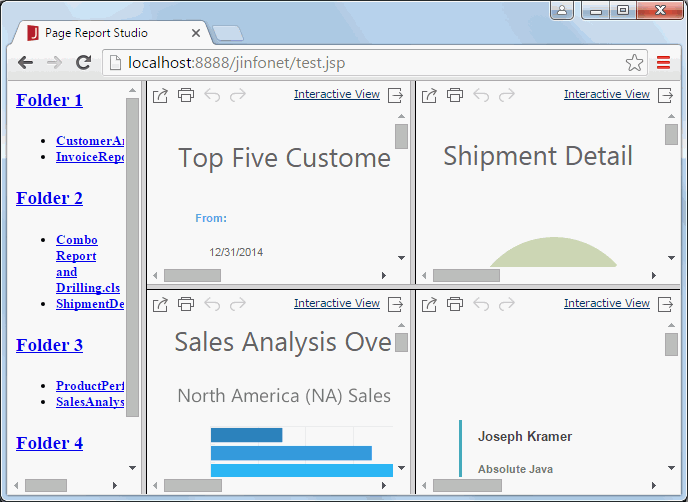Open a new browser tab
Viewport: 688px width, 502px height.
228,33
